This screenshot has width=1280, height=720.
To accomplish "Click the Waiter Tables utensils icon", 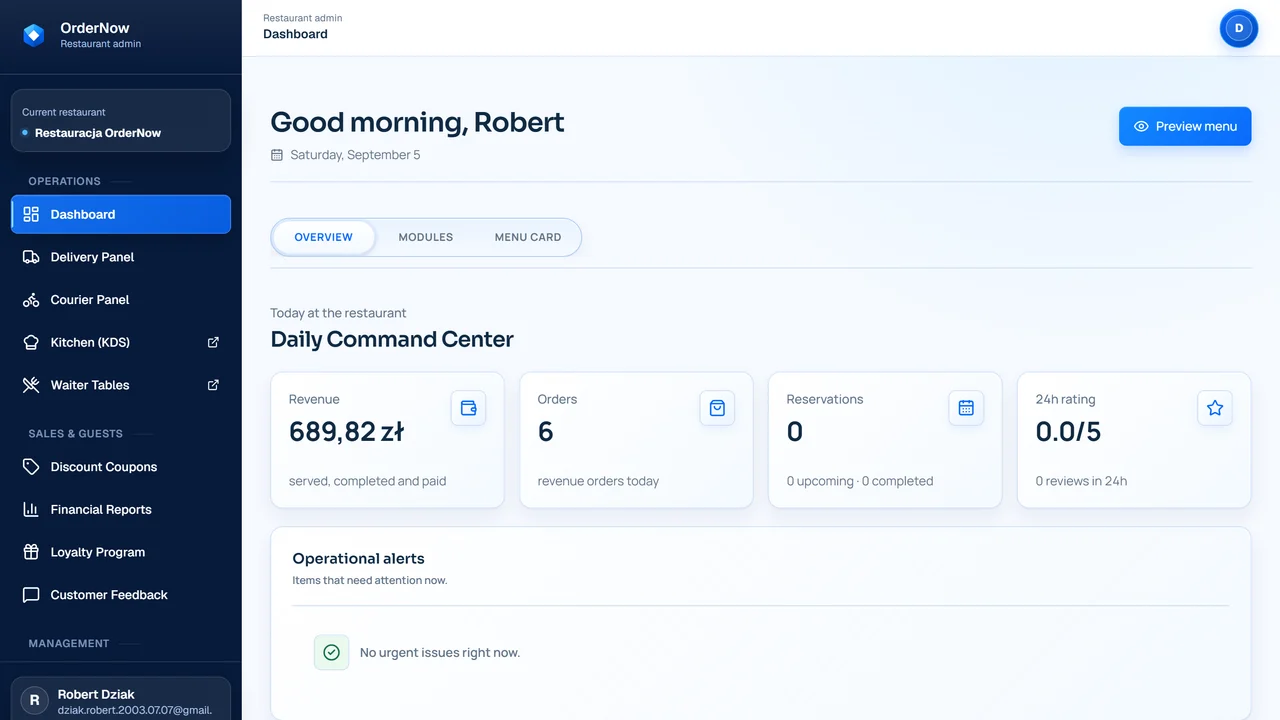I will coord(31,385).
